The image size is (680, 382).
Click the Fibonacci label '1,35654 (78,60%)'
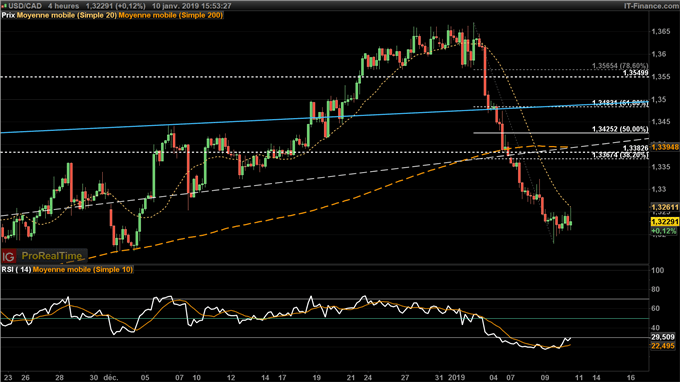point(620,66)
